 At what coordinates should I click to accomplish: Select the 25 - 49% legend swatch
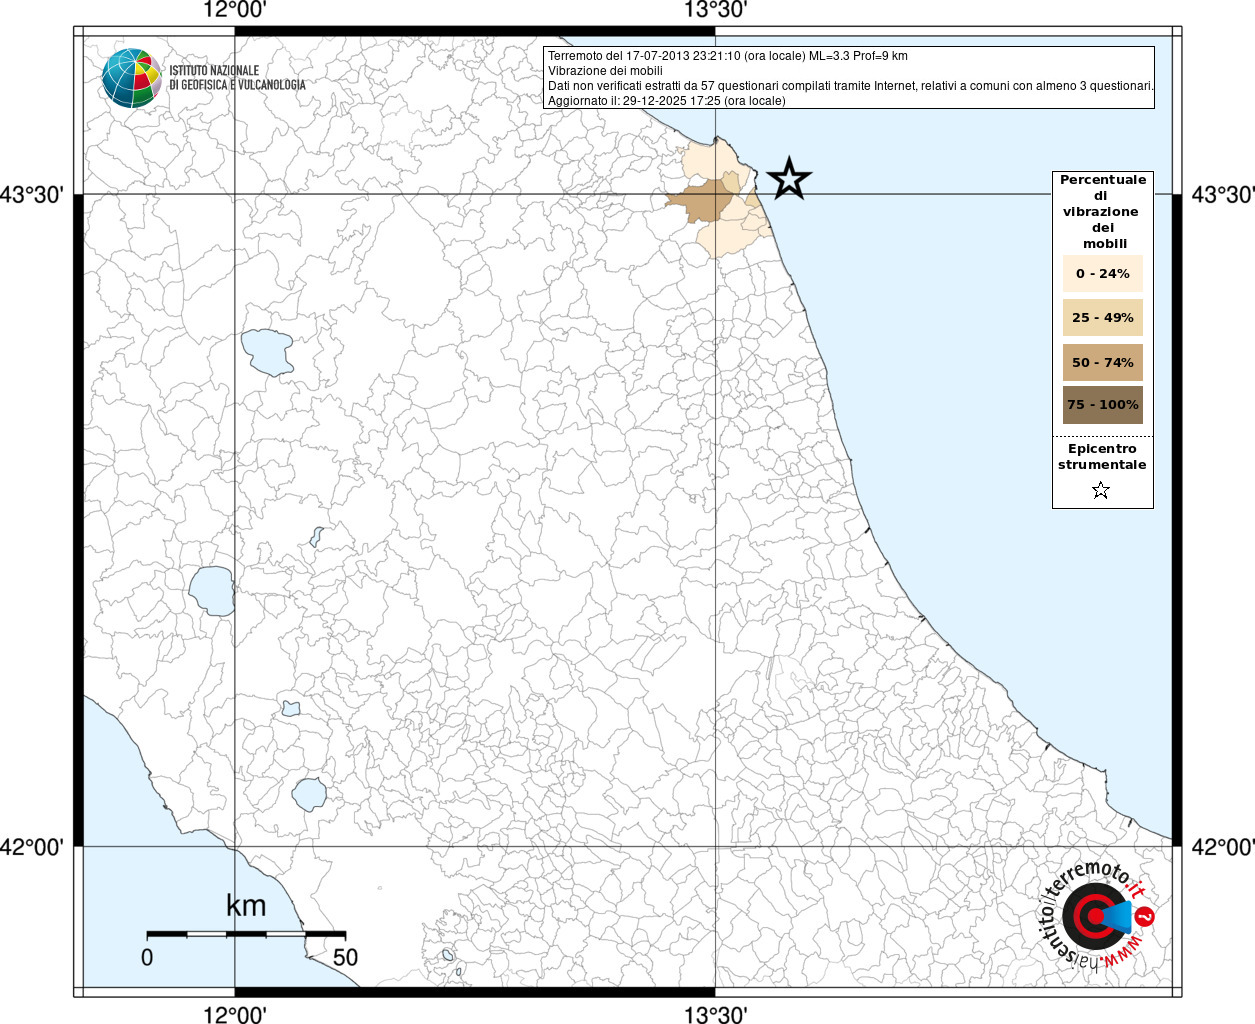(x=1102, y=317)
